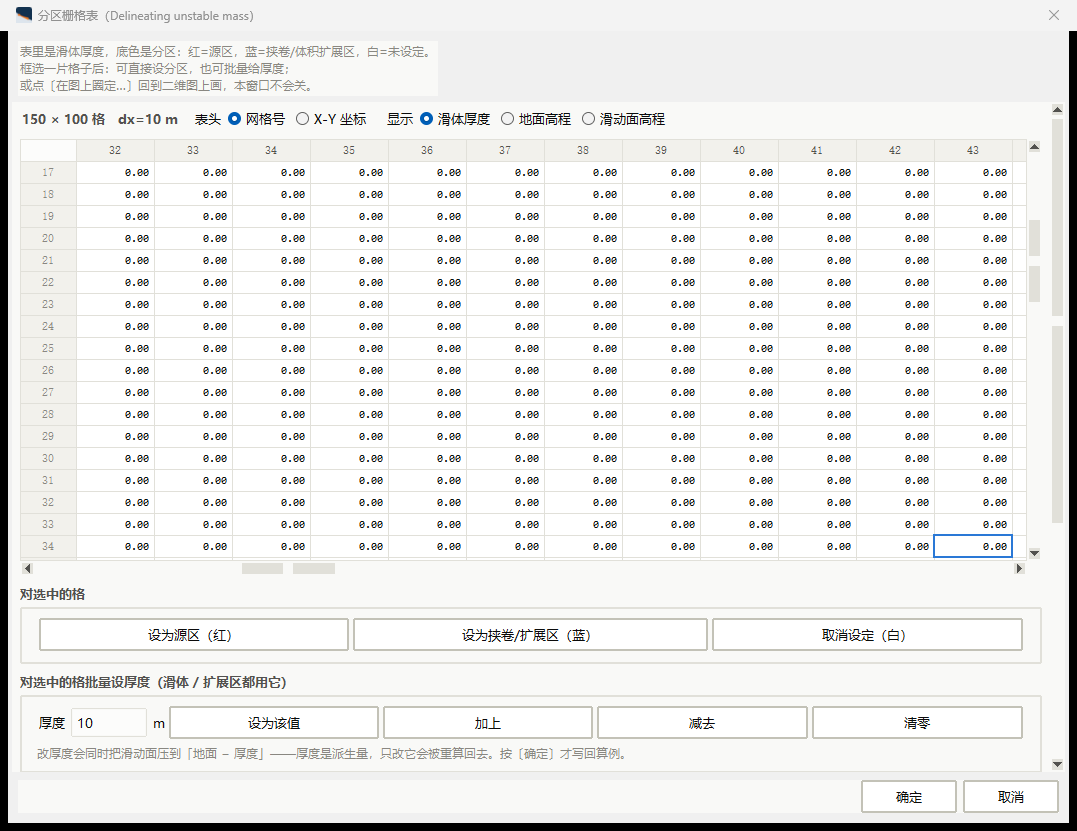1077x831 pixels.
Task: Click the 设为该值 button
Action: coord(274,722)
